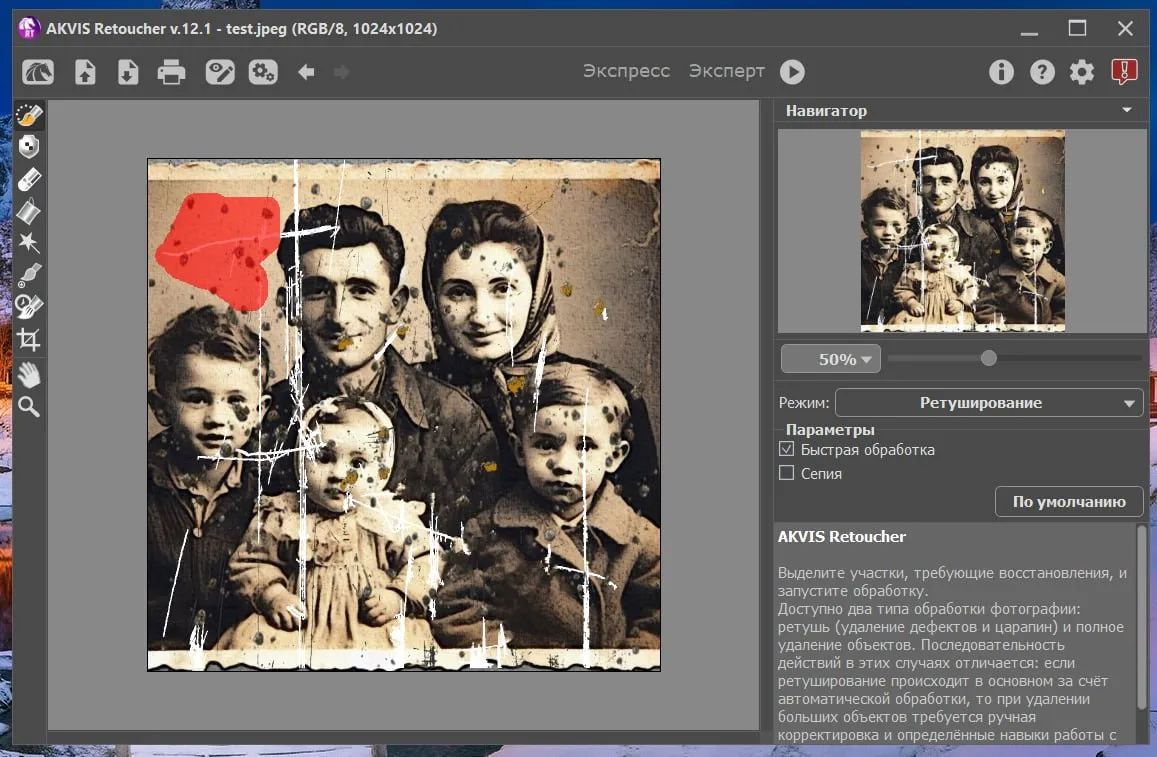The width and height of the screenshot is (1157, 757).
Task: Select the 'Экспресс' workspace mode
Action: click(626, 71)
